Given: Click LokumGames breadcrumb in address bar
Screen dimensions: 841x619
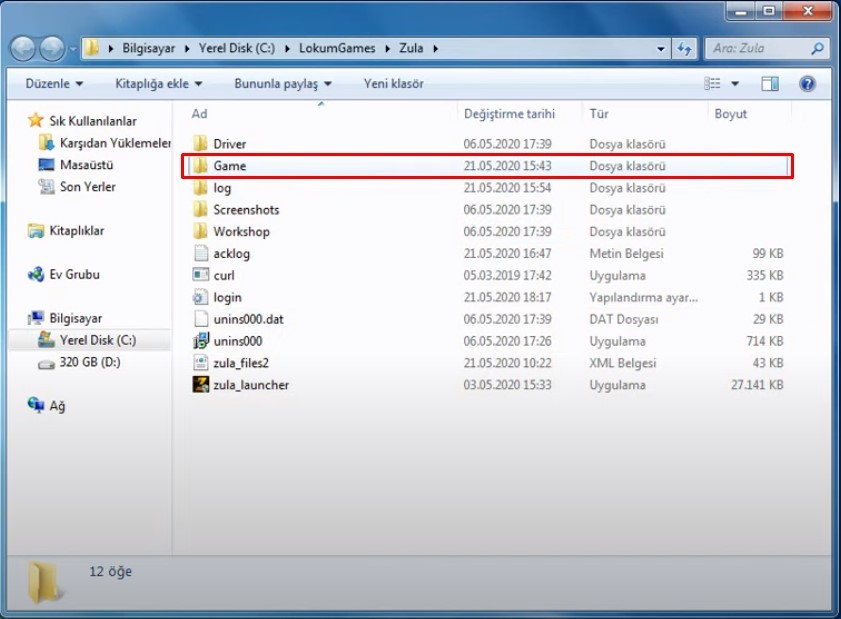Looking at the screenshot, I should 337,48.
